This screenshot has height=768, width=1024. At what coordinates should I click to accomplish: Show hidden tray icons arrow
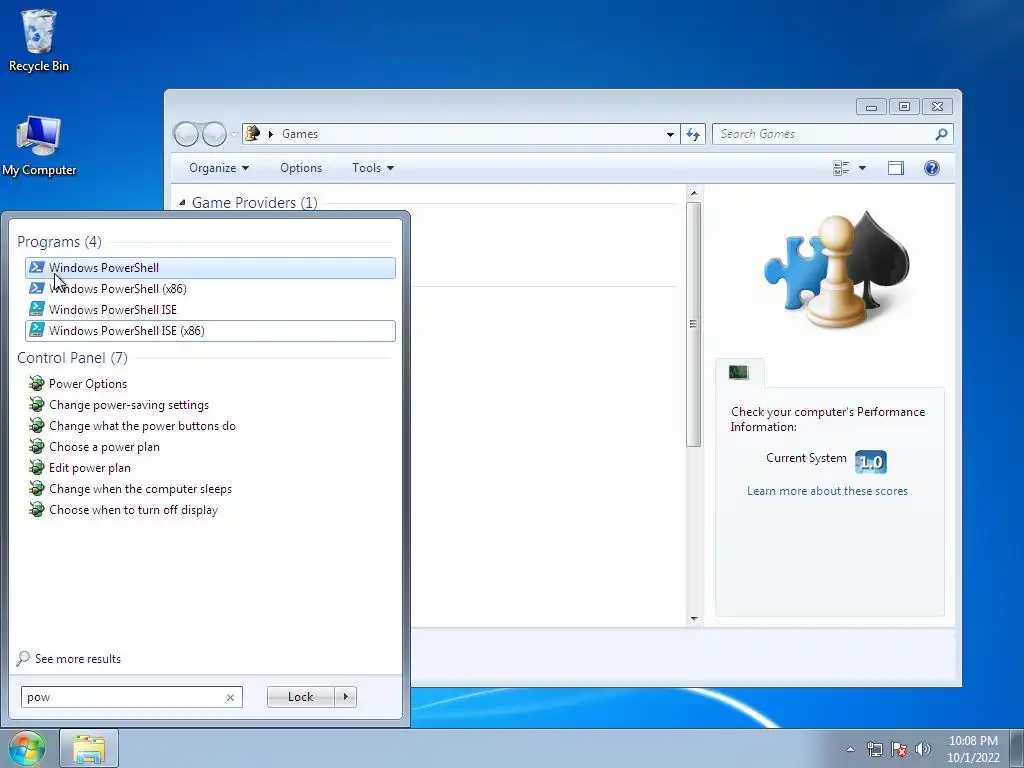click(850, 749)
